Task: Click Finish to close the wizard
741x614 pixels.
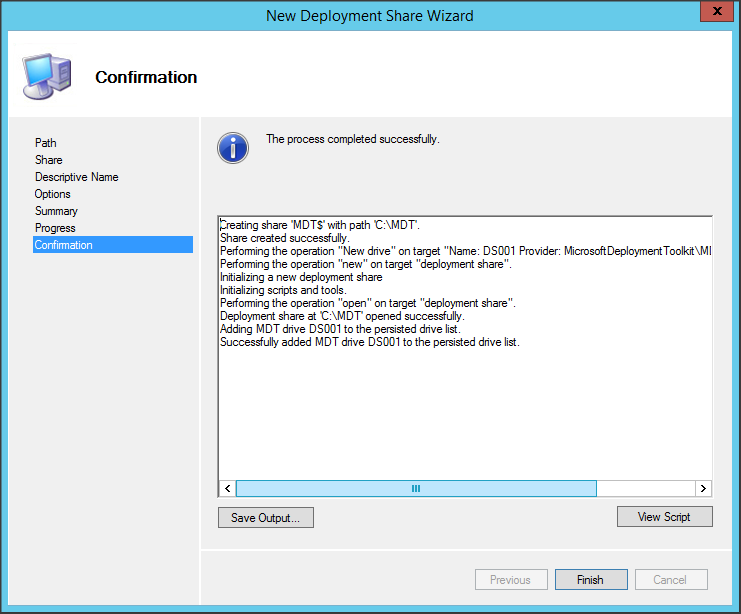Action: tap(591, 580)
